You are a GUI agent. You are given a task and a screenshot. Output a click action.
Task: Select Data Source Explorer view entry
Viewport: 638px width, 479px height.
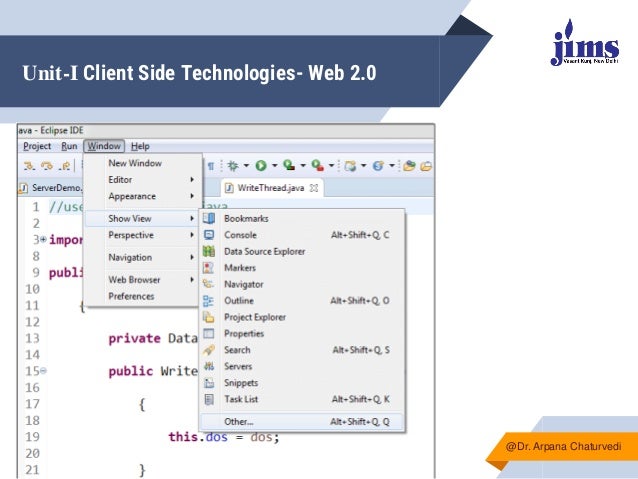pos(302,252)
